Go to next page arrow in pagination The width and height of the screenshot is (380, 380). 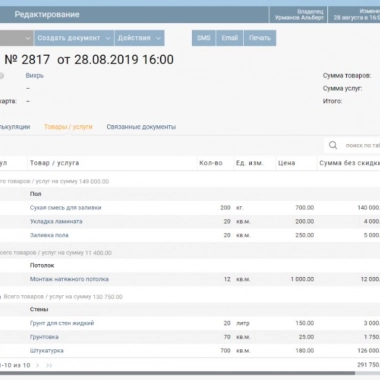(x=37, y=365)
